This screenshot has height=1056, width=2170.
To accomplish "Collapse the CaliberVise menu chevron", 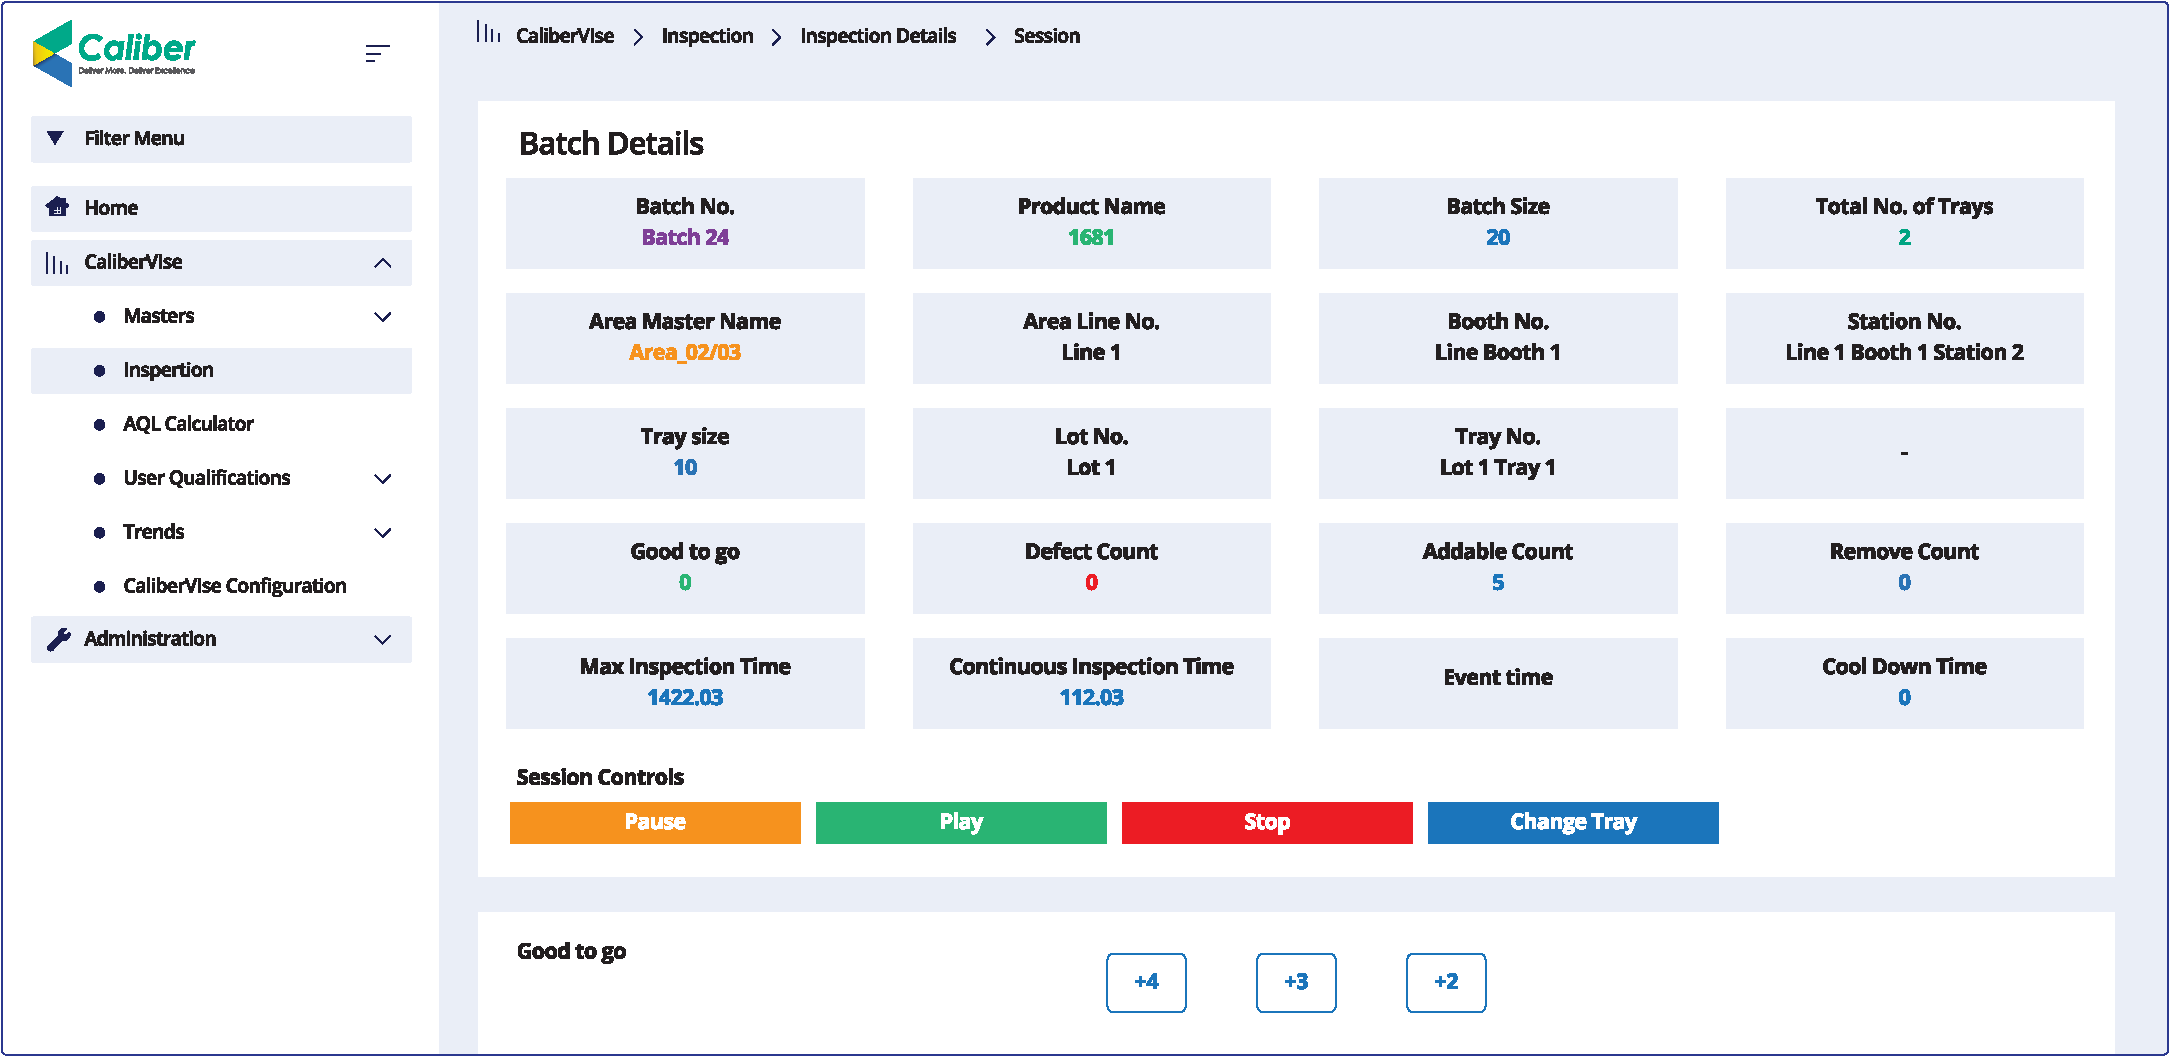I will [x=382, y=263].
